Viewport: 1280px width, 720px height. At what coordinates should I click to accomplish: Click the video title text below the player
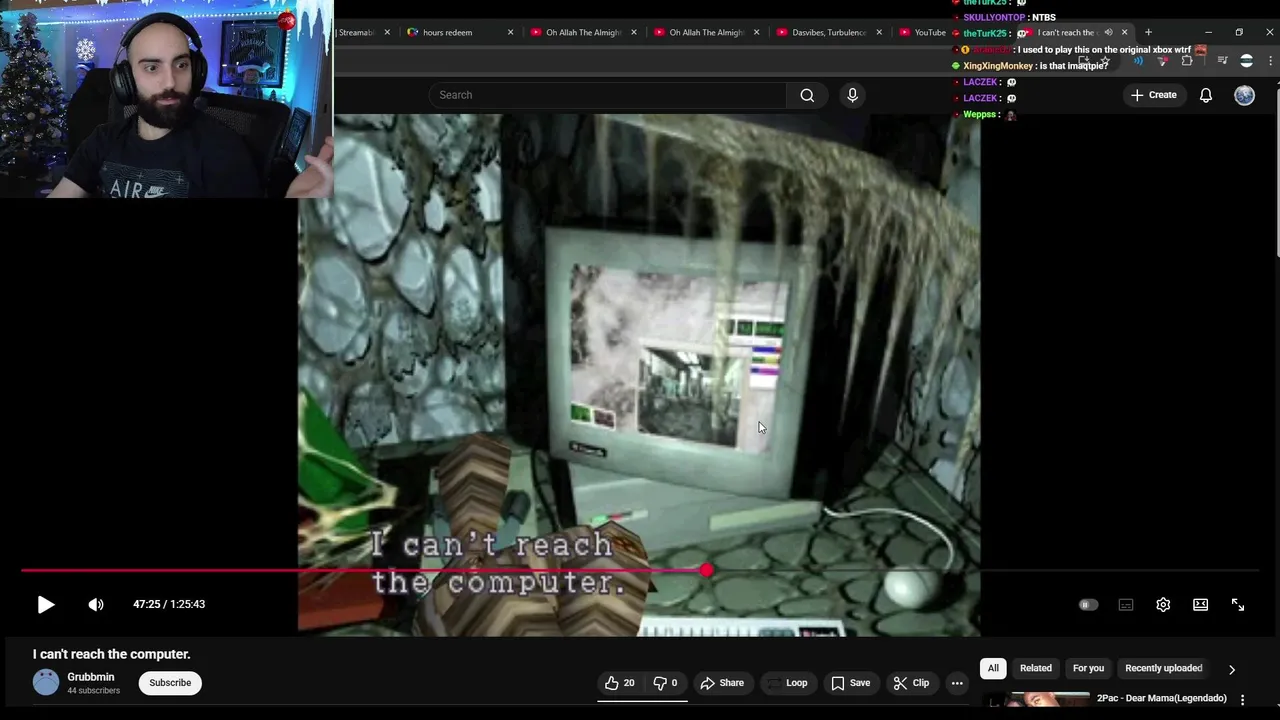point(112,654)
